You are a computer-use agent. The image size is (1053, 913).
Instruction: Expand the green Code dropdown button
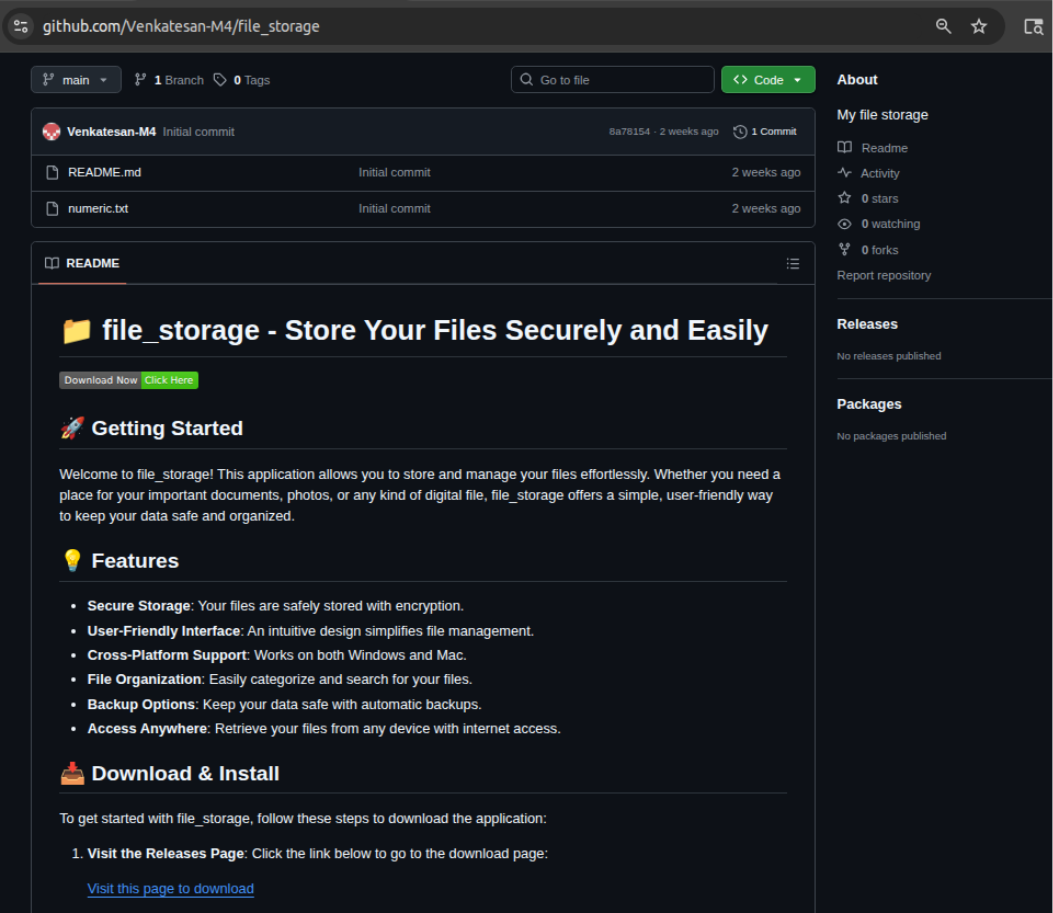point(768,80)
